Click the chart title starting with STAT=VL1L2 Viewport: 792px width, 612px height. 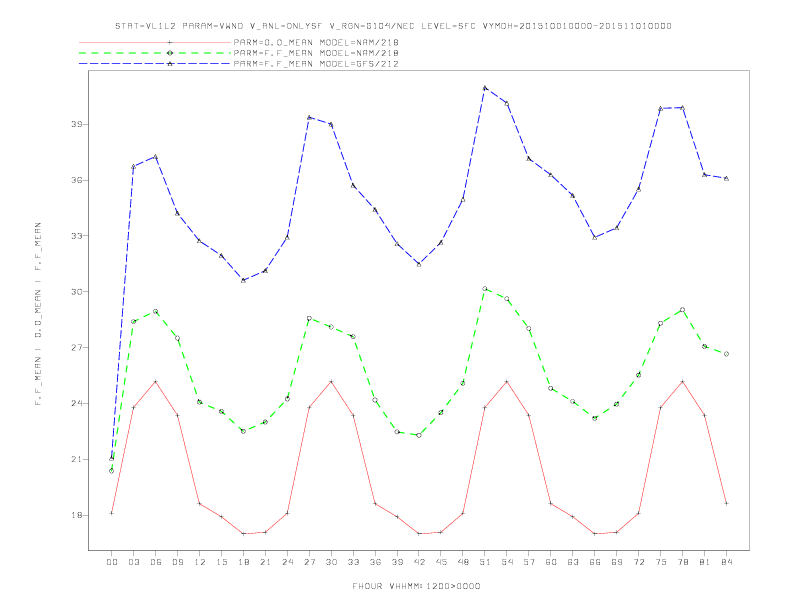click(x=393, y=26)
